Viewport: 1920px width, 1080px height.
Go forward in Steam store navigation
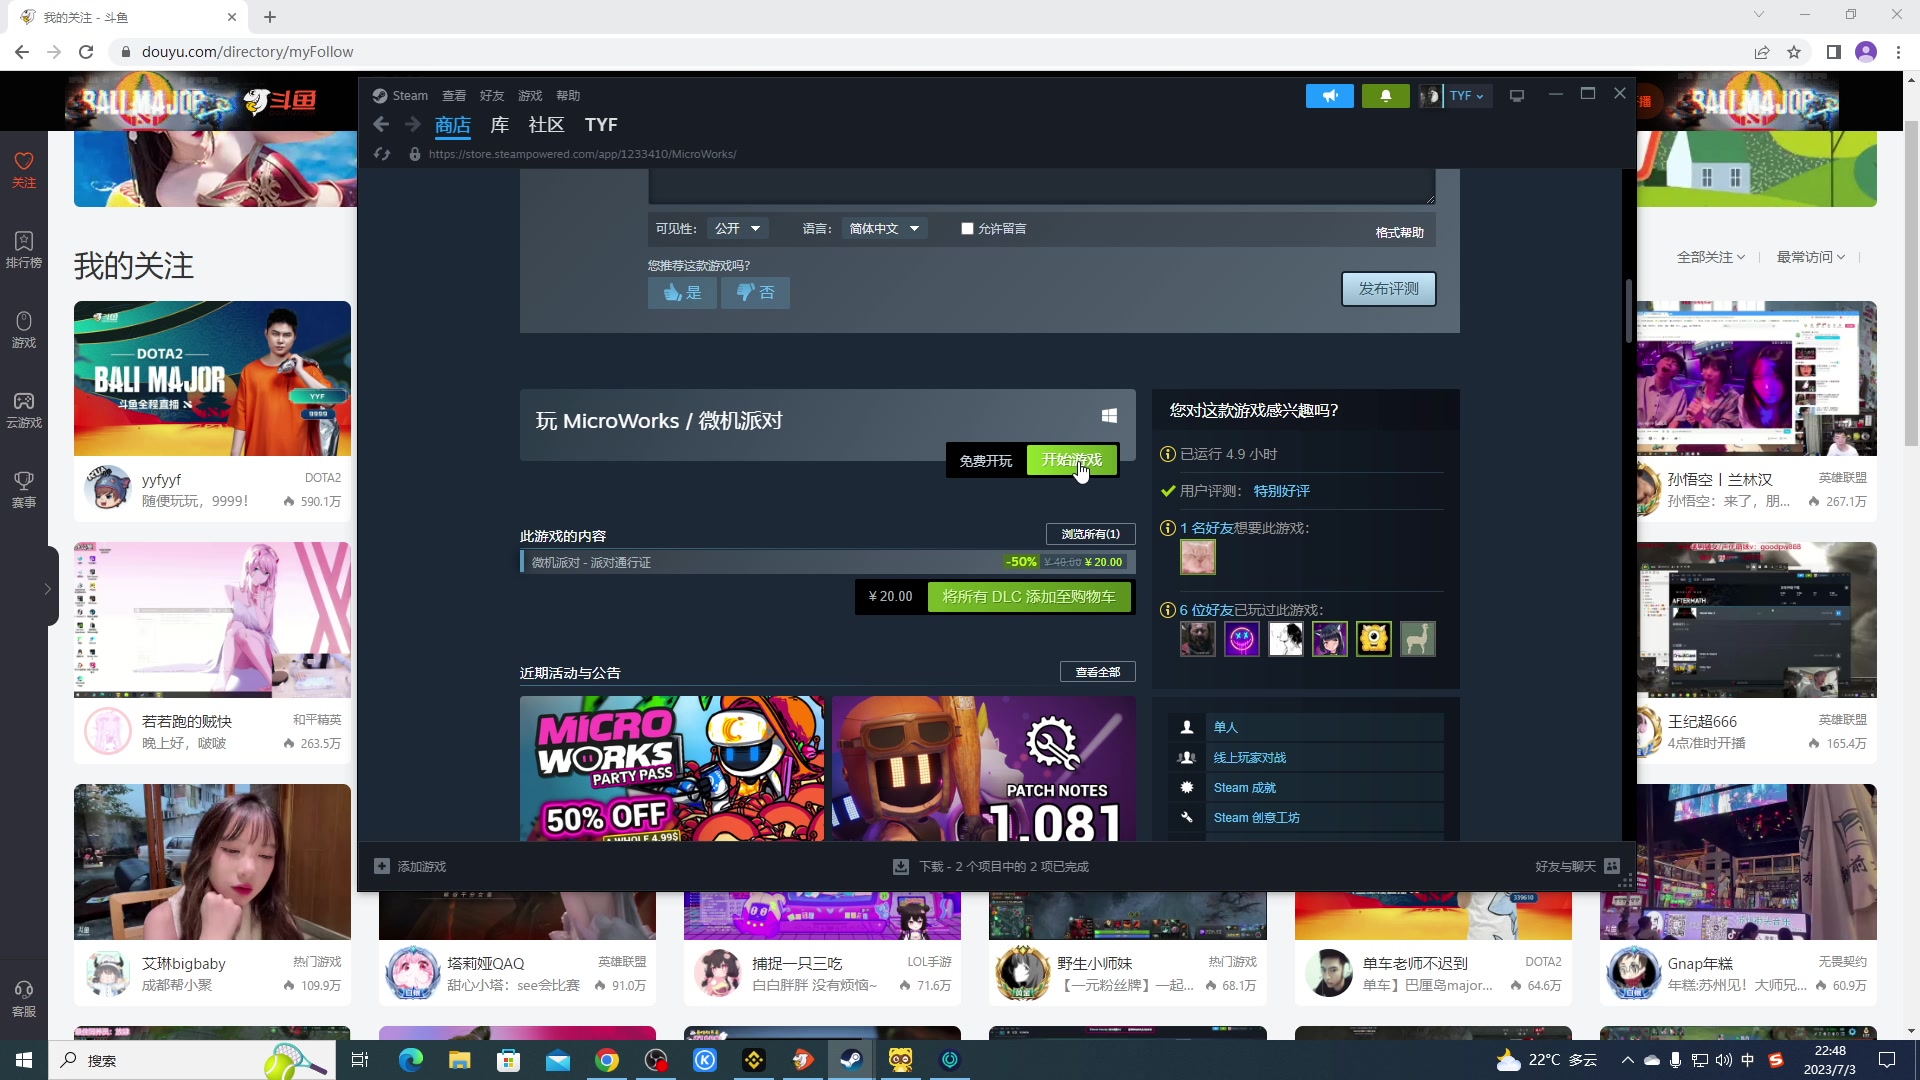[x=412, y=125]
